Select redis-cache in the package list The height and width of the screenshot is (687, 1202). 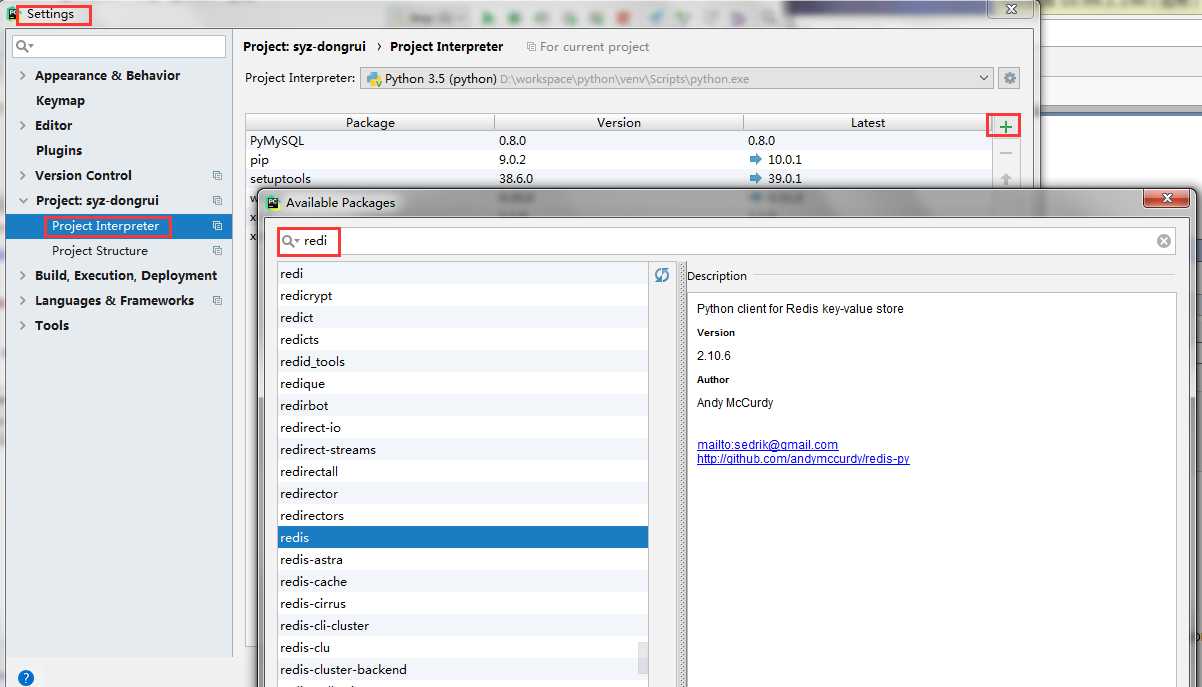click(x=463, y=581)
